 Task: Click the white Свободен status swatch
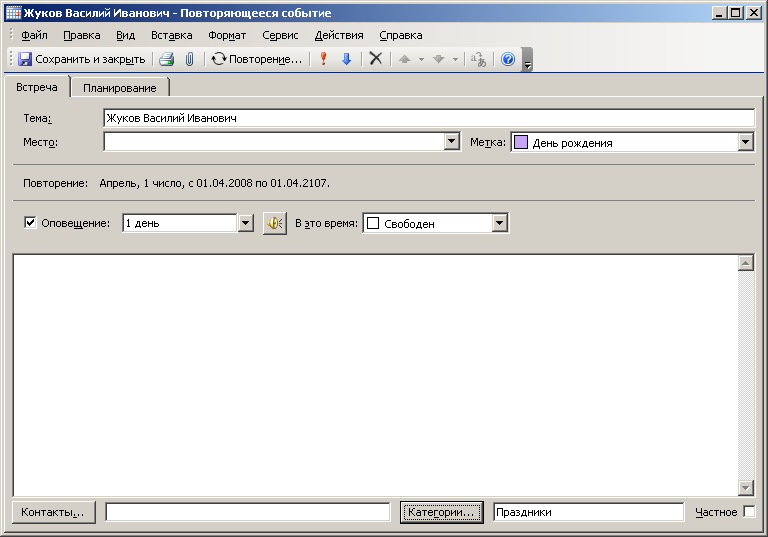[373, 223]
